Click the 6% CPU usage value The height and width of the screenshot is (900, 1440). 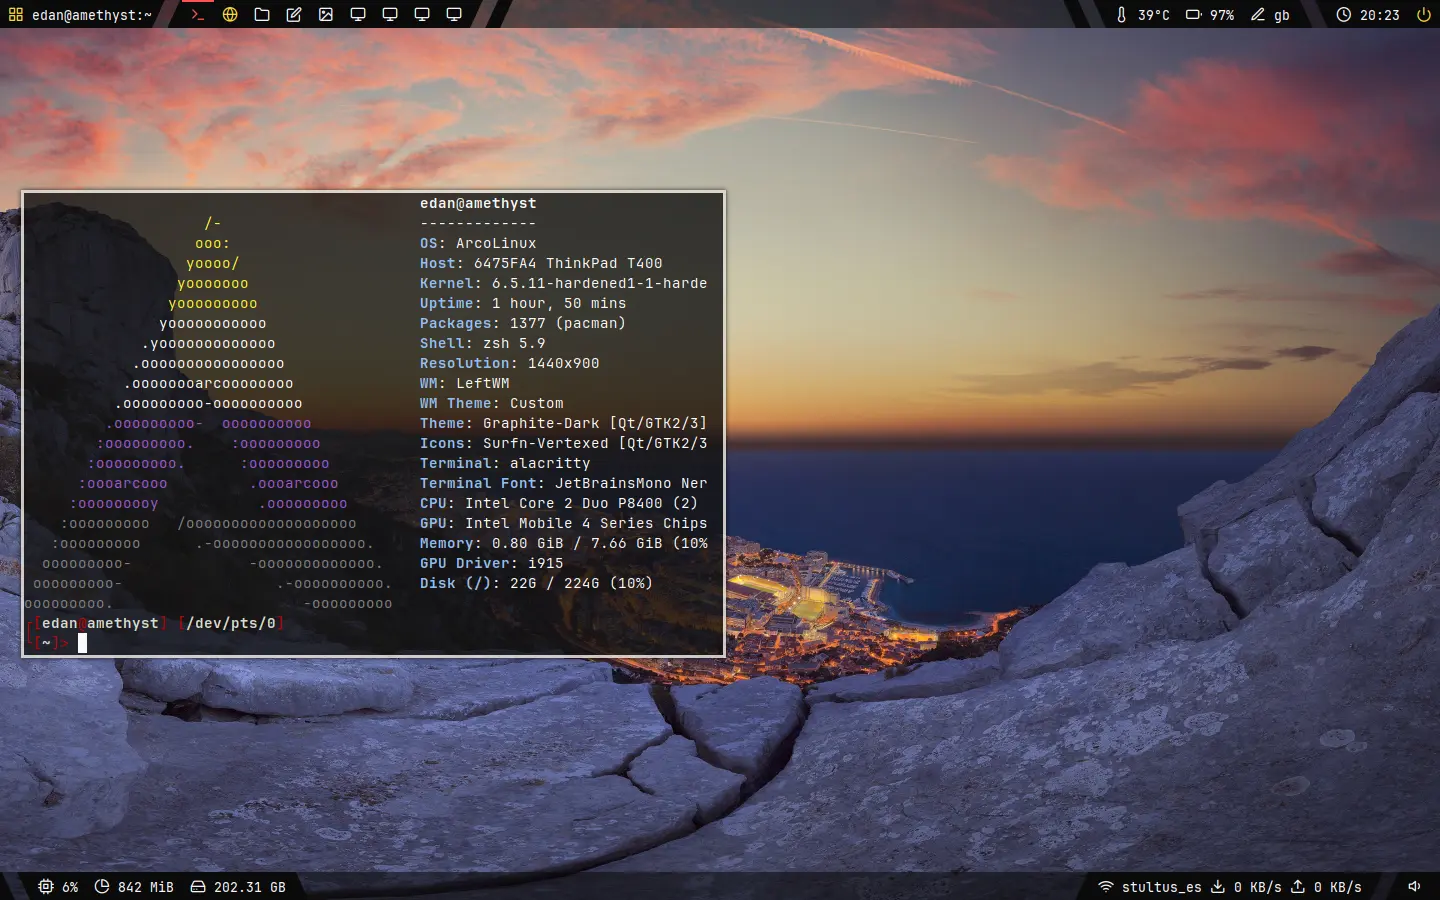click(x=70, y=887)
